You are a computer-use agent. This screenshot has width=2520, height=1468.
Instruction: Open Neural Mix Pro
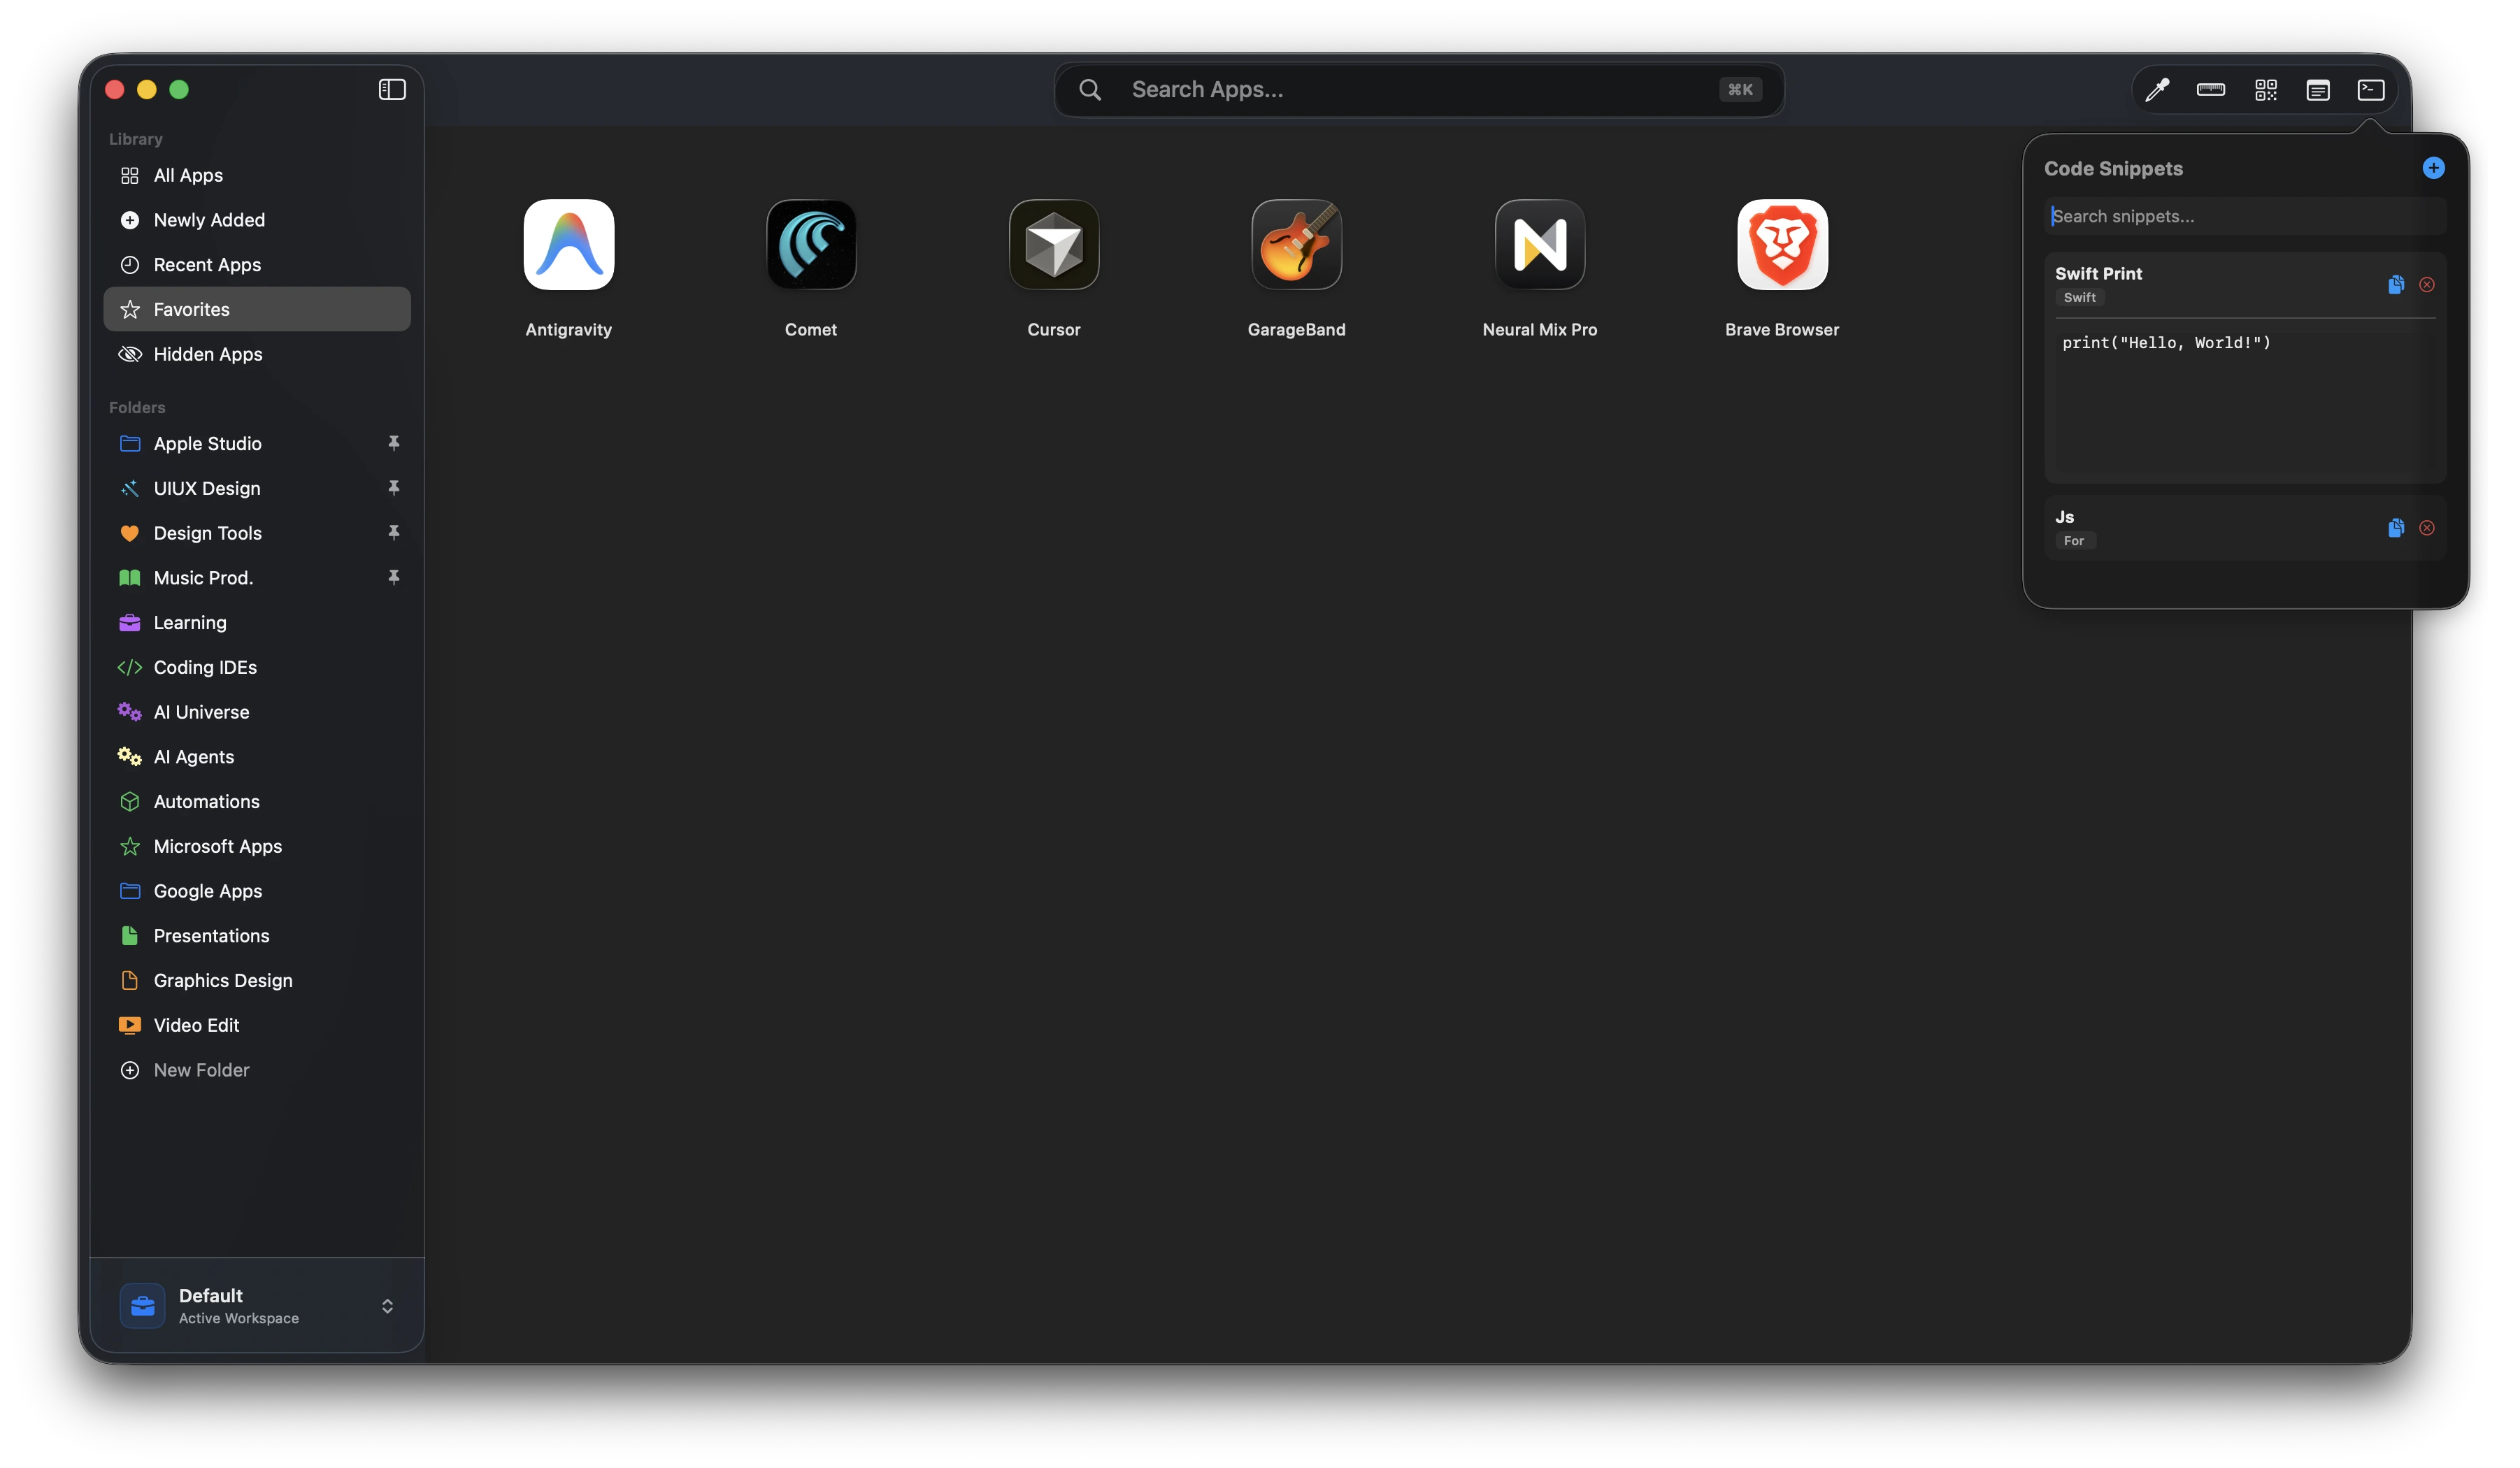point(1540,244)
